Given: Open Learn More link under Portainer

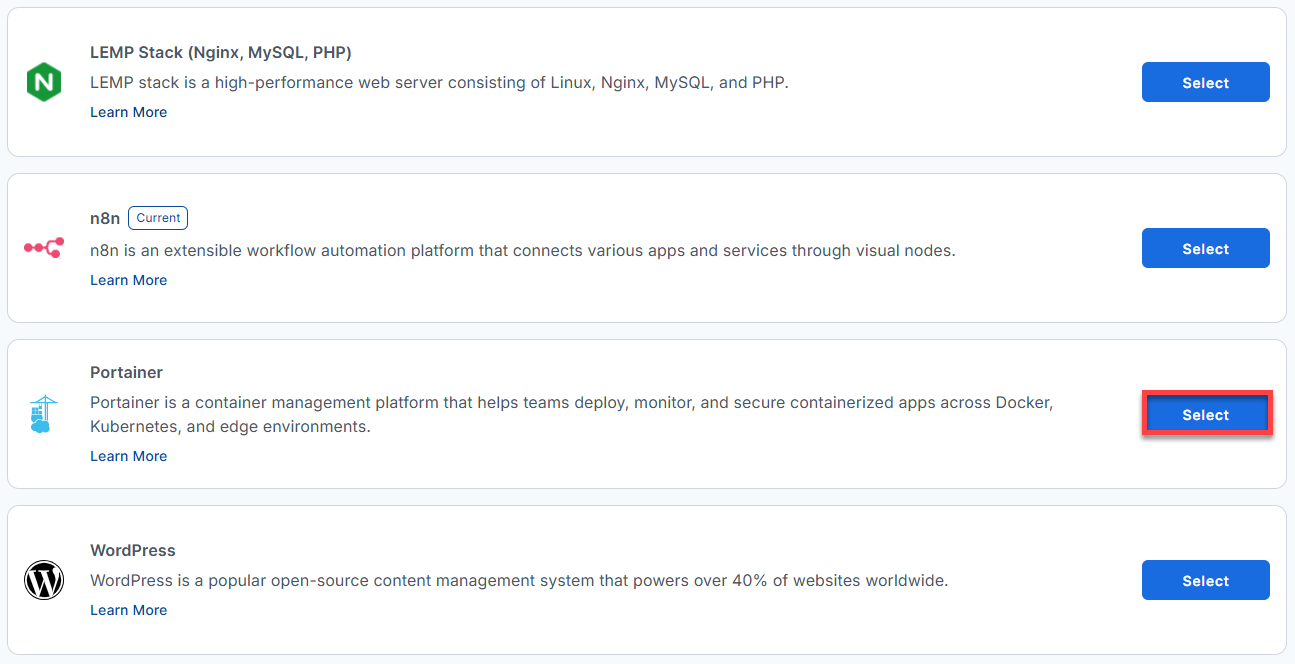Looking at the screenshot, I should click(x=128, y=456).
